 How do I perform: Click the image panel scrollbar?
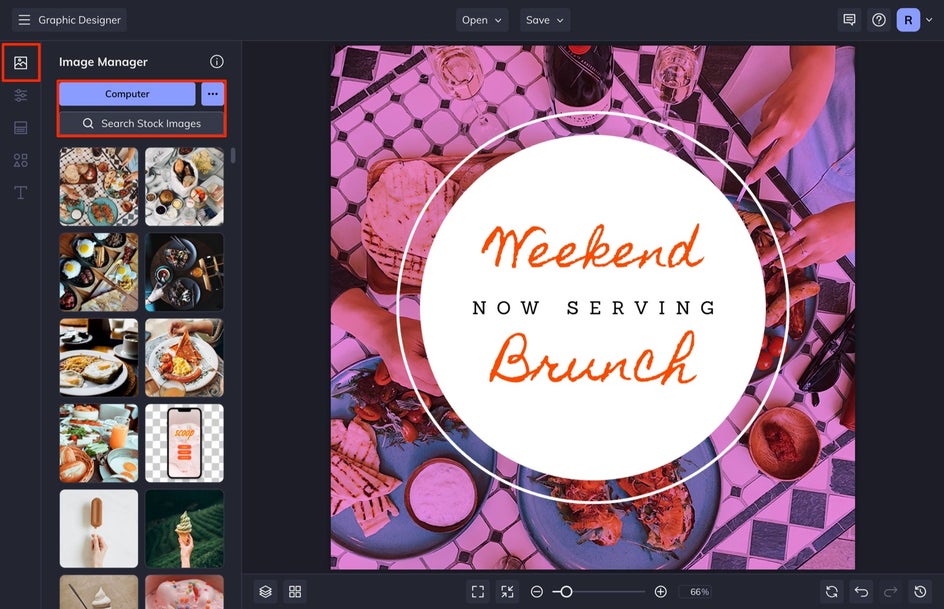coord(233,156)
